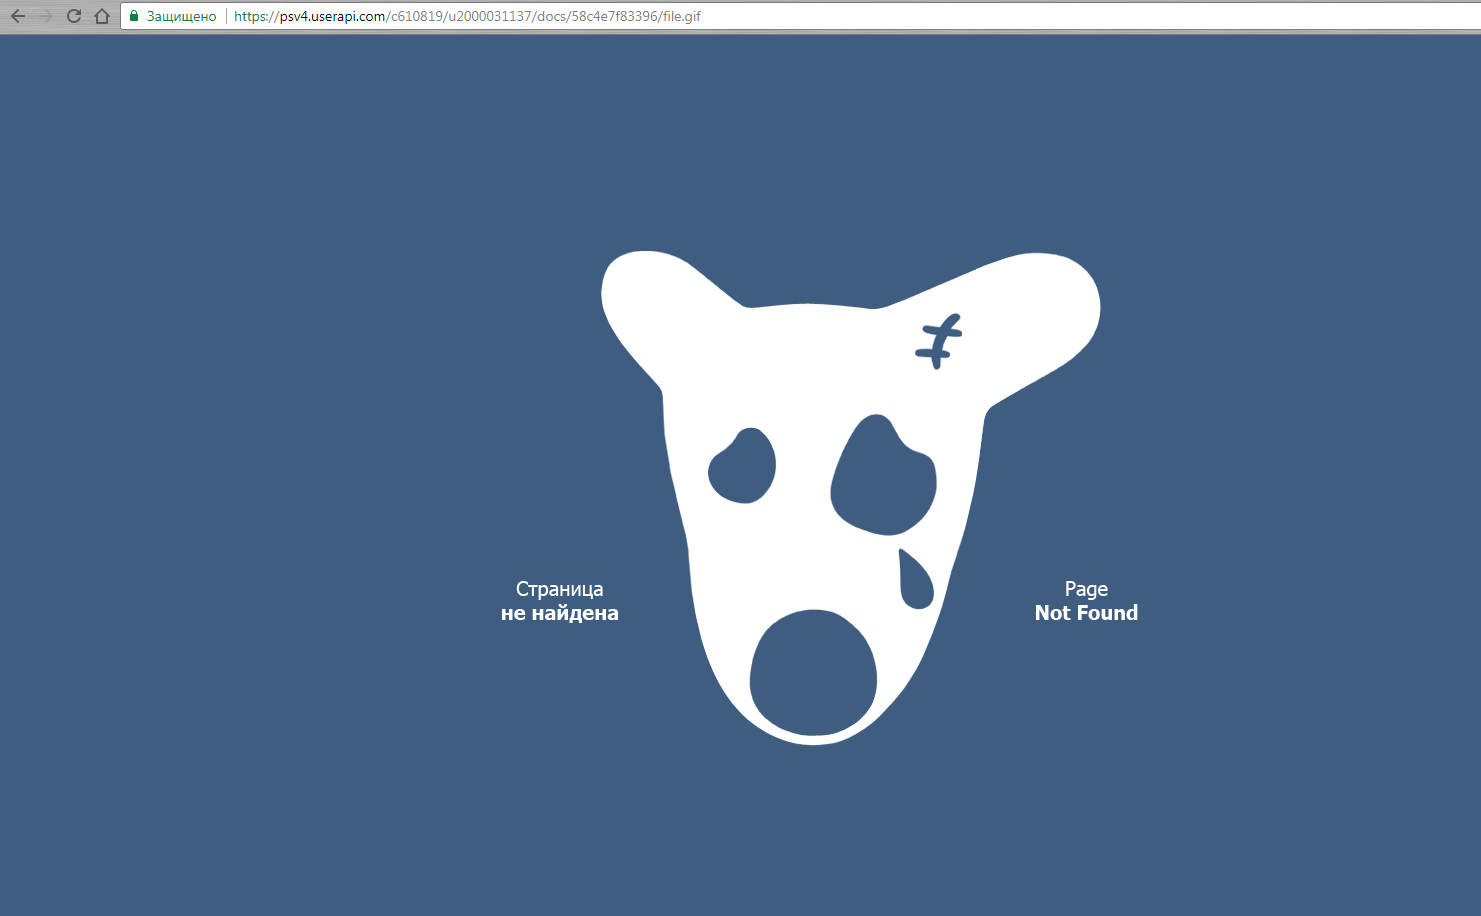
Task: Click the browser Forward arrow
Action: coord(46,16)
